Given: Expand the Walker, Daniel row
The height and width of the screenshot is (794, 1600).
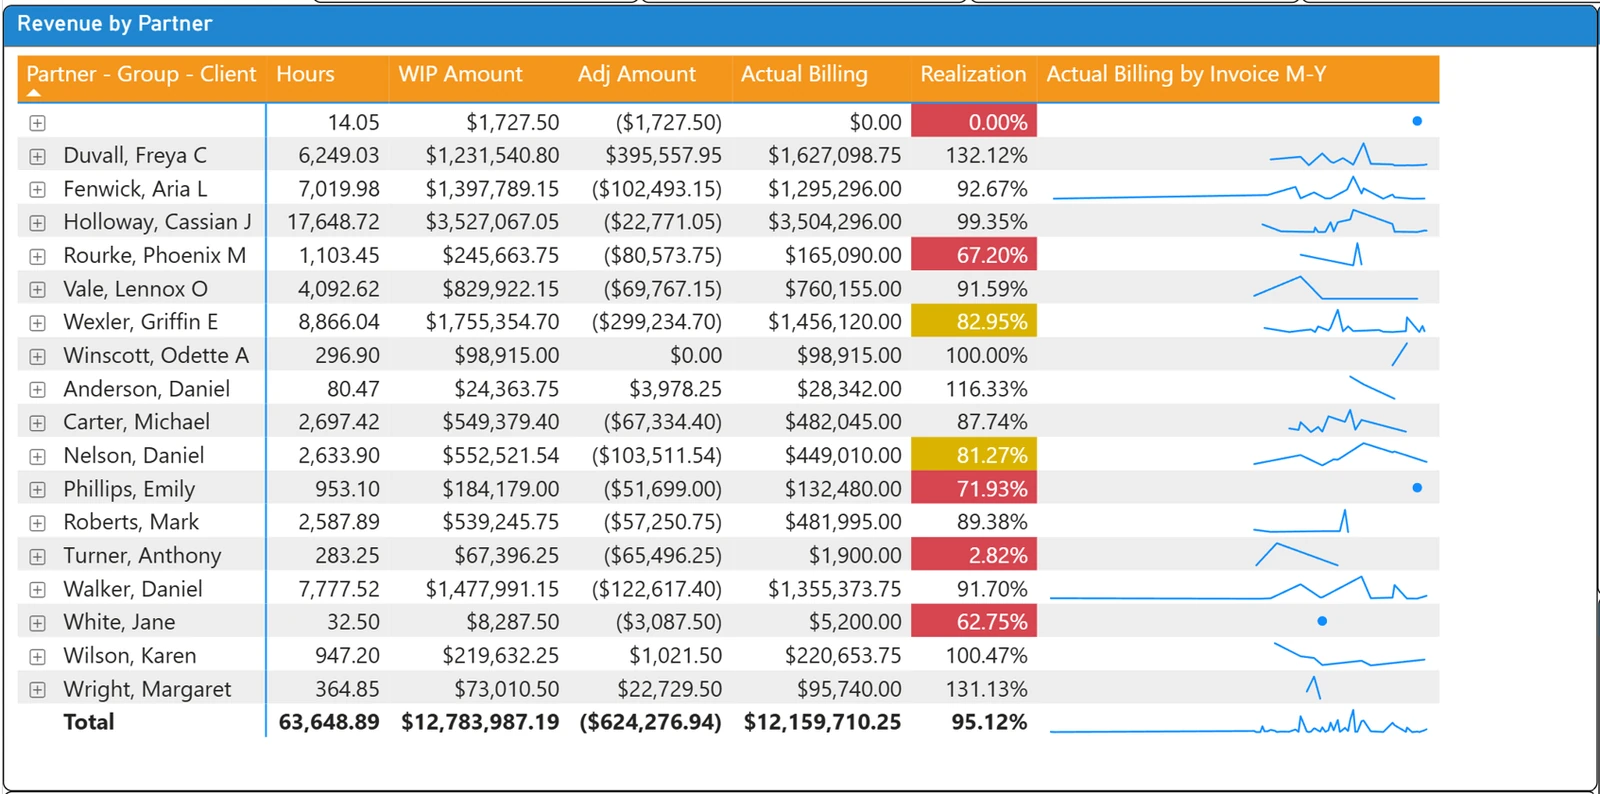Looking at the screenshot, I should [x=37, y=590].
